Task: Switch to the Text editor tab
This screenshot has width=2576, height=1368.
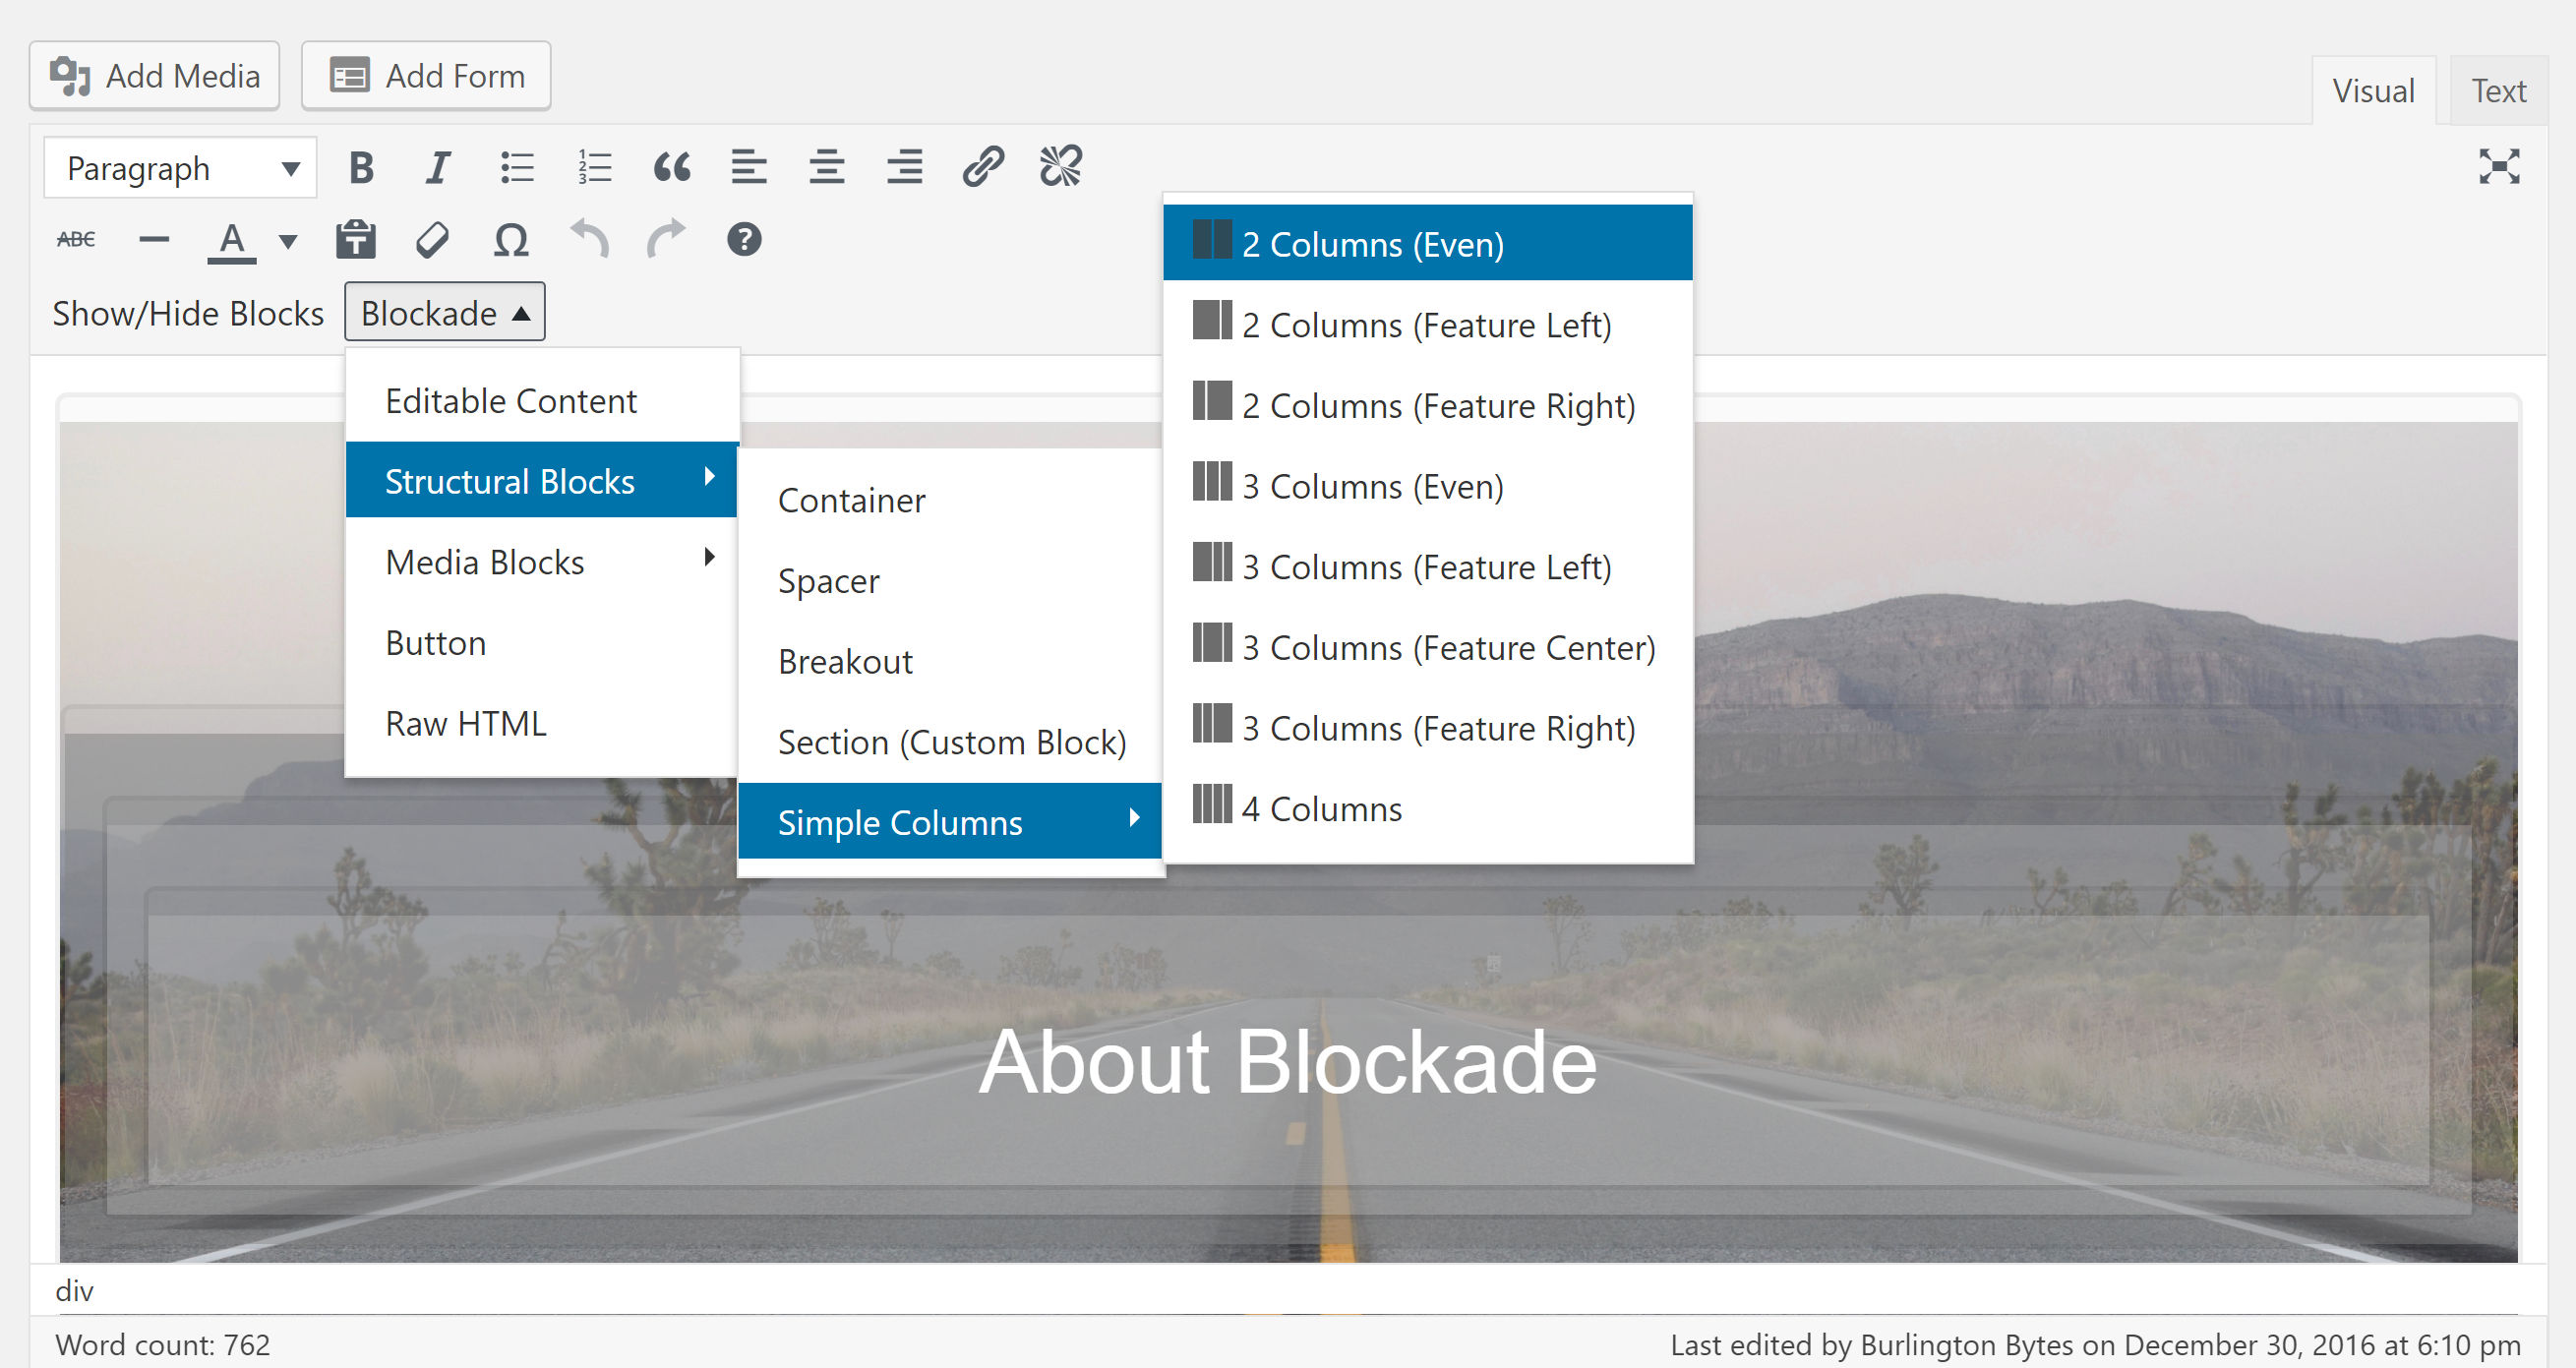Action: [2498, 91]
